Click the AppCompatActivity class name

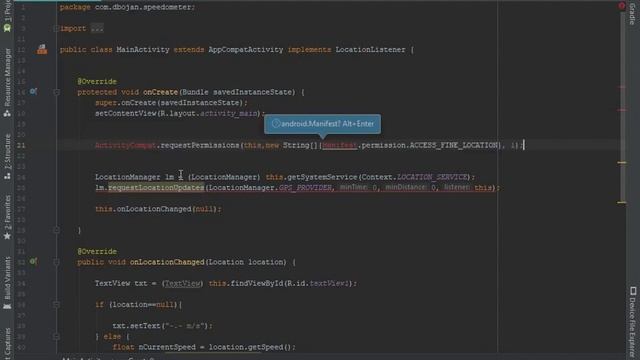click(246, 50)
